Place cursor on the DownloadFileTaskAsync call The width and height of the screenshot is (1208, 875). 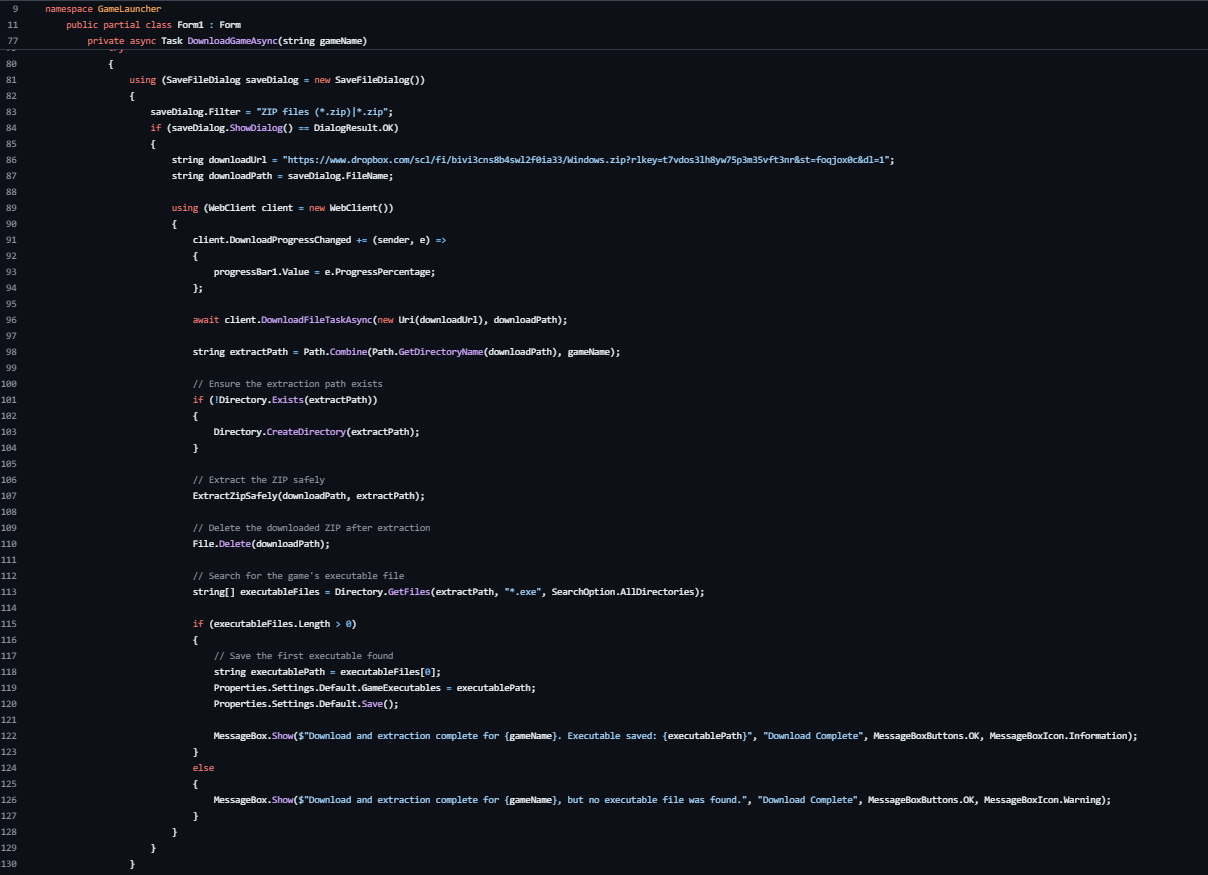point(314,320)
